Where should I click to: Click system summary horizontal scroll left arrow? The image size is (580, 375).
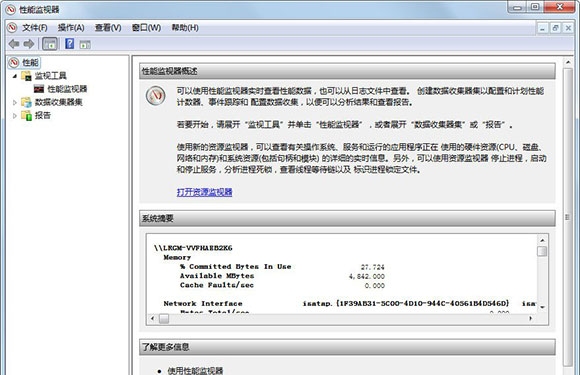click(152, 318)
